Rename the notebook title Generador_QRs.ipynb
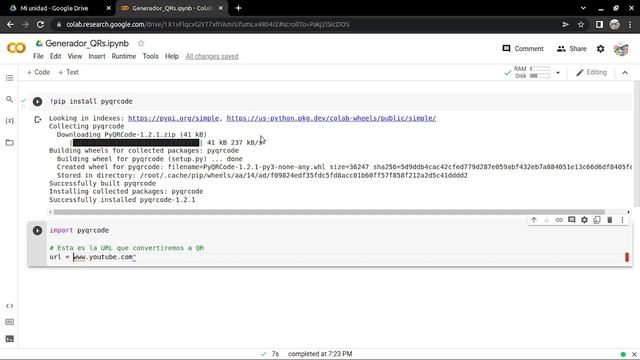The height and width of the screenshot is (360, 640). 87,43
